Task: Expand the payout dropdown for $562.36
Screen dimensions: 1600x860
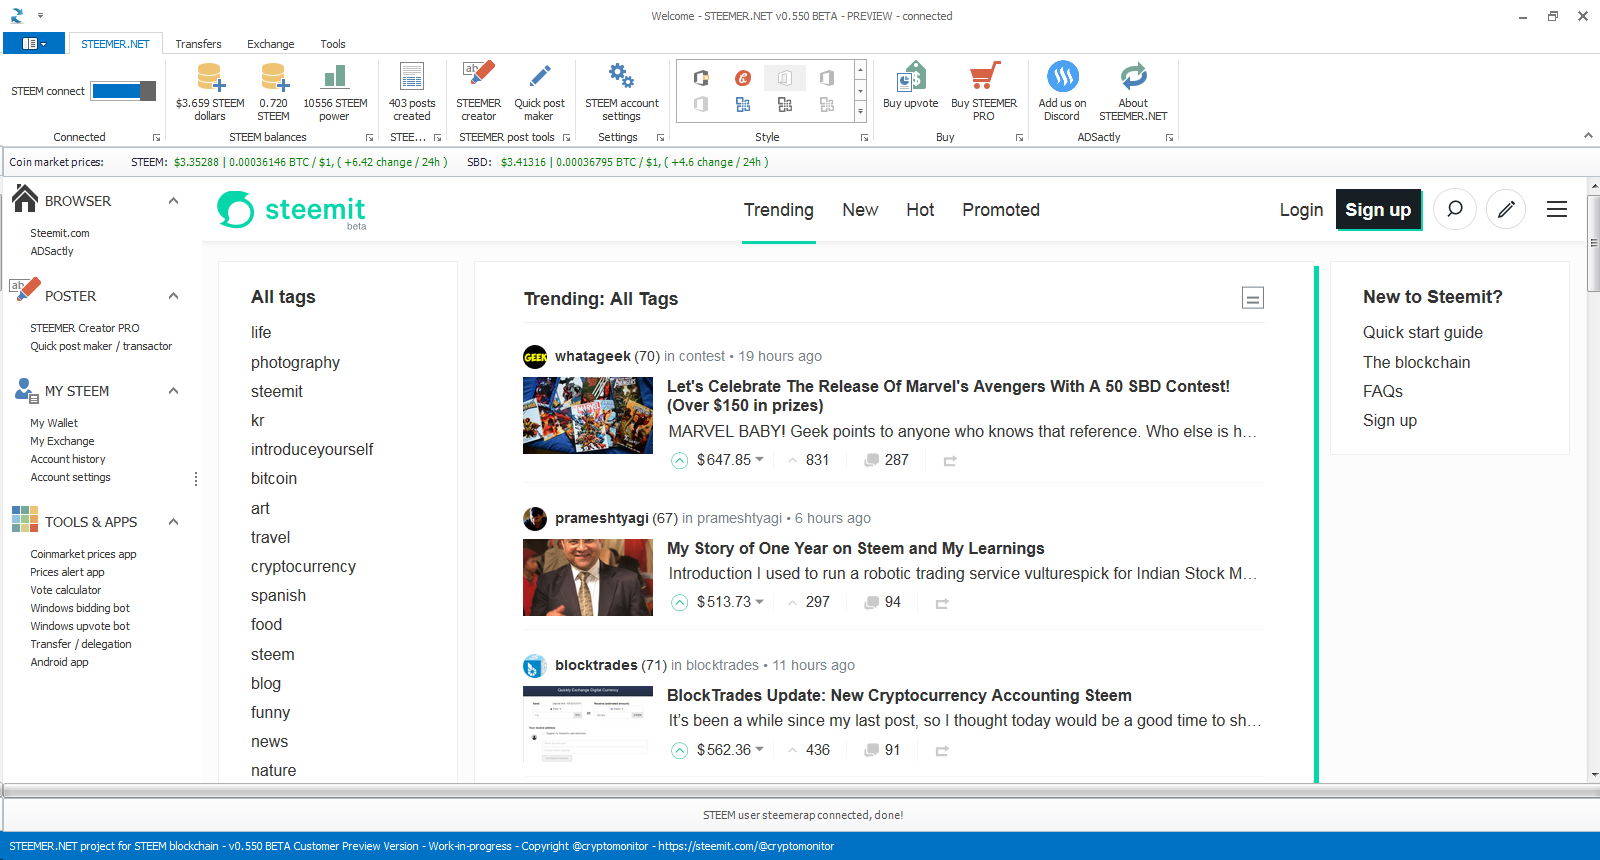Action: tap(760, 750)
